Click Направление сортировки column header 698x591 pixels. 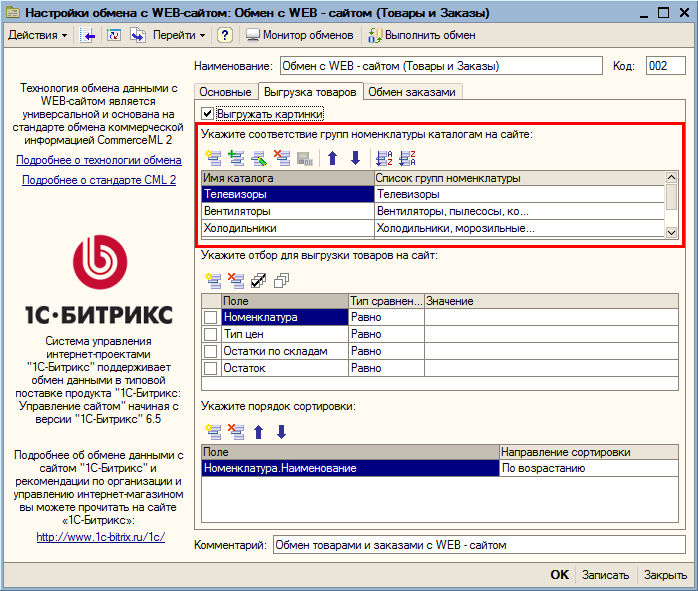(589, 452)
